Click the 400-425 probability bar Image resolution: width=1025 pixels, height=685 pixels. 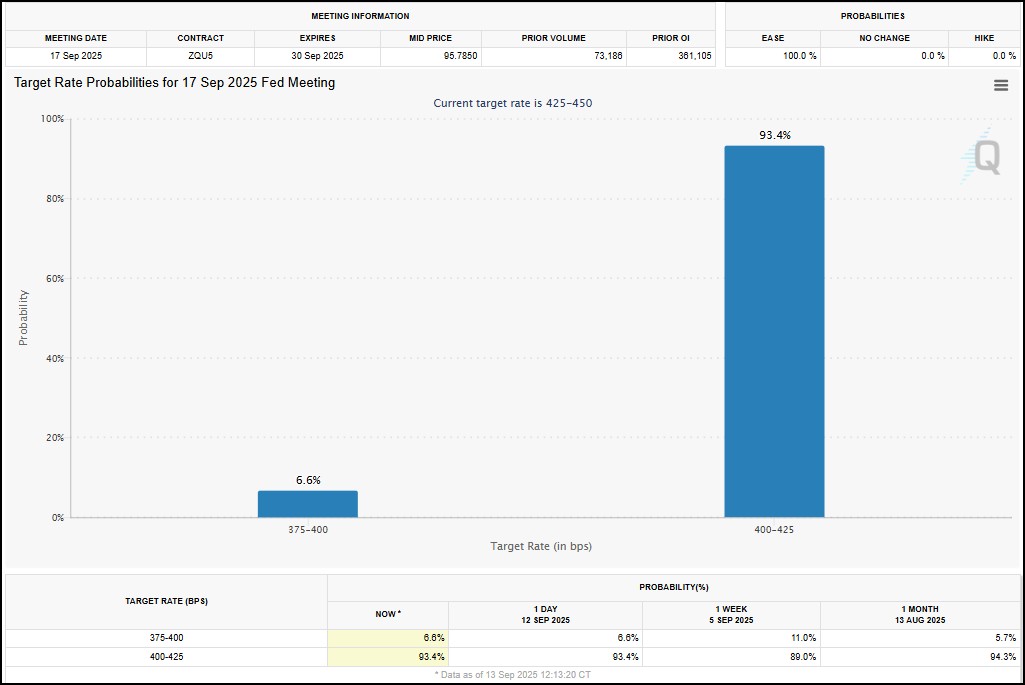(x=774, y=331)
